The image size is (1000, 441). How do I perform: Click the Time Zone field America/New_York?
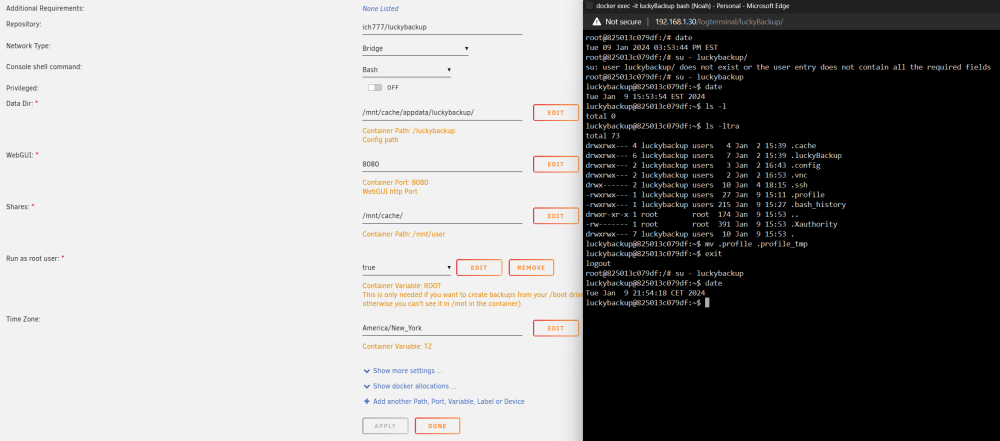click(442, 328)
